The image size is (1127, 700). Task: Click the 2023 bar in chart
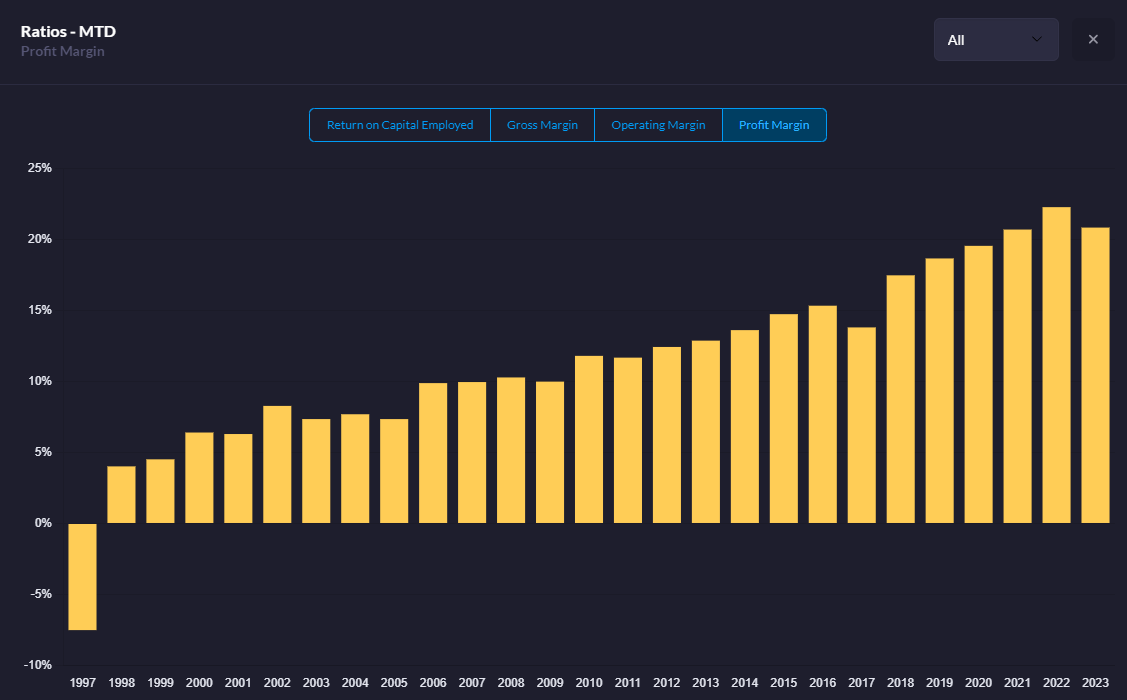pos(1095,375)
